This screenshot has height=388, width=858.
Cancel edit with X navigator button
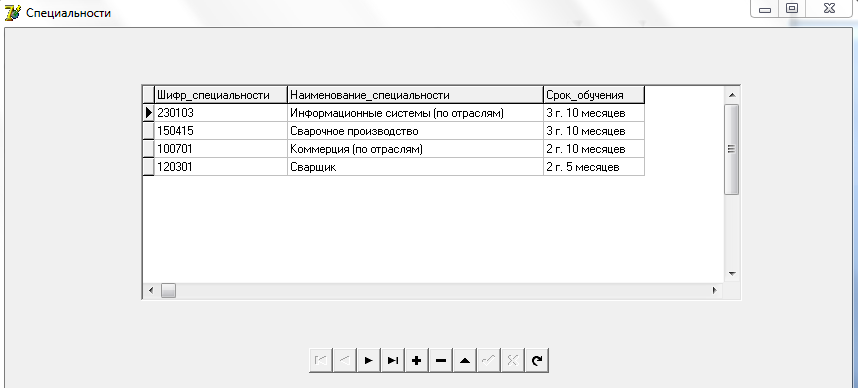point(513,360)
